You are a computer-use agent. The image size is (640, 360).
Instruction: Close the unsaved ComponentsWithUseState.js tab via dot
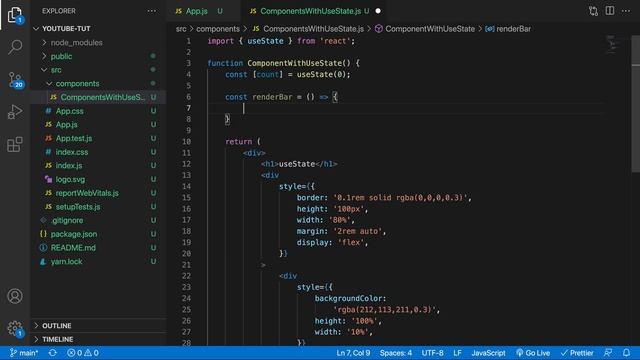pos(378,11)
